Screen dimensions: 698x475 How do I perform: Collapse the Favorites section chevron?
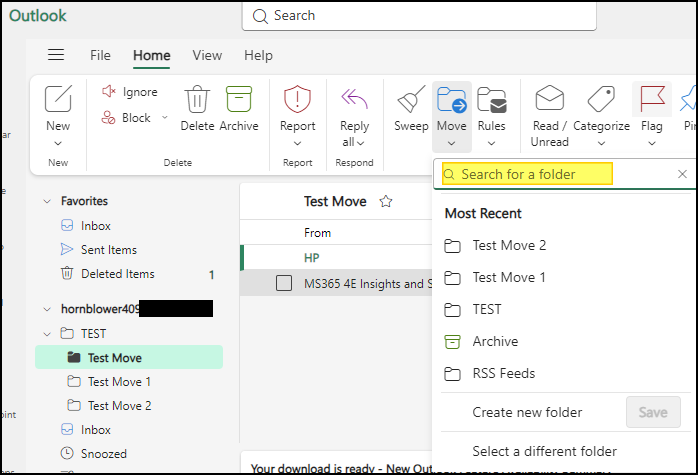click(x=47, y=201)
